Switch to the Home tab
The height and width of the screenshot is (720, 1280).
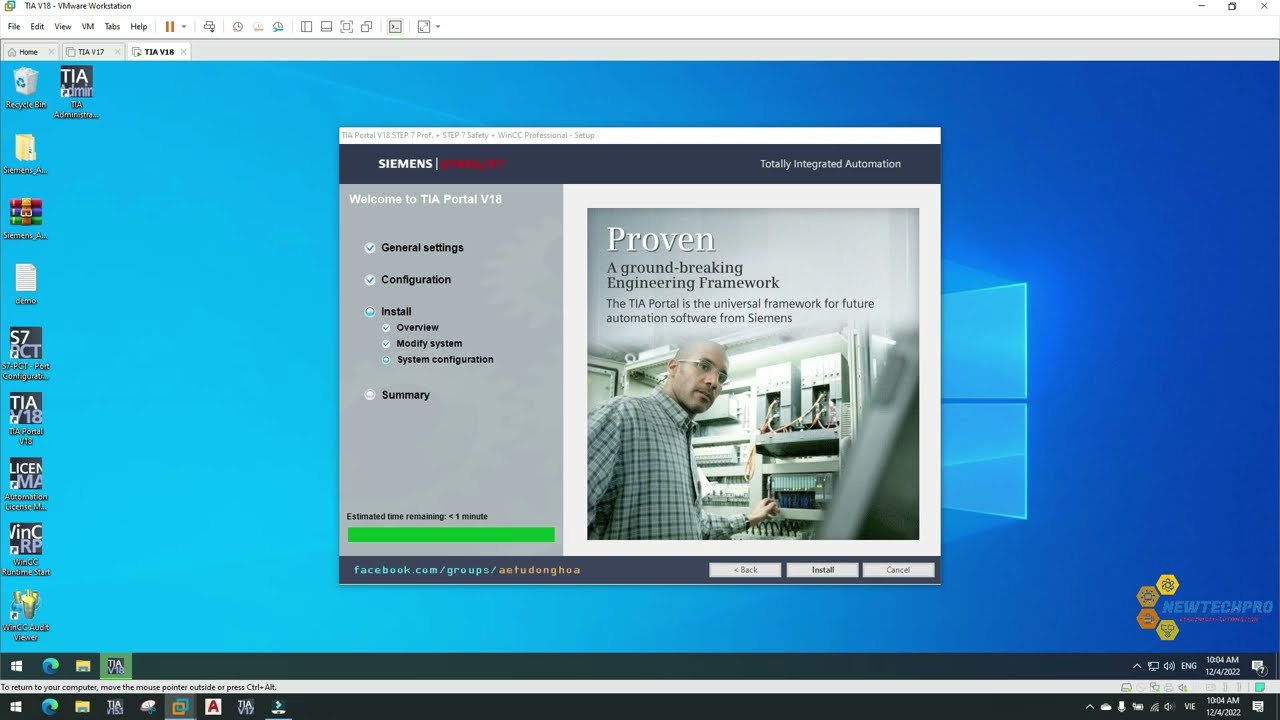coord(28,52)
